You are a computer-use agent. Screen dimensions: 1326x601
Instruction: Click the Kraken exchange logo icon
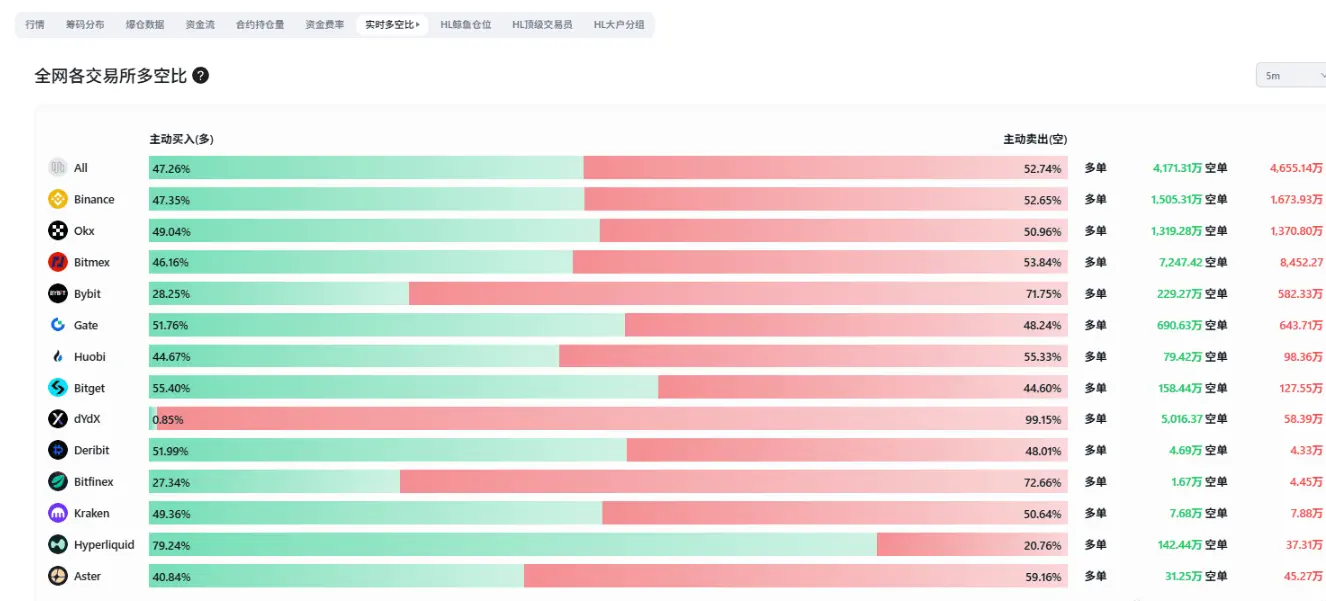[x=58, y=513]
